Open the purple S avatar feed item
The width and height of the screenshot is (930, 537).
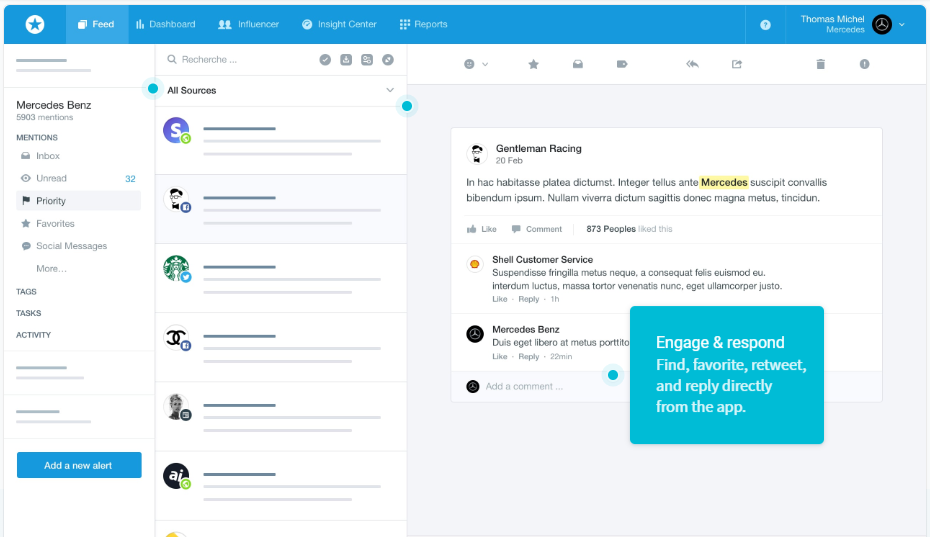(281, 141)
